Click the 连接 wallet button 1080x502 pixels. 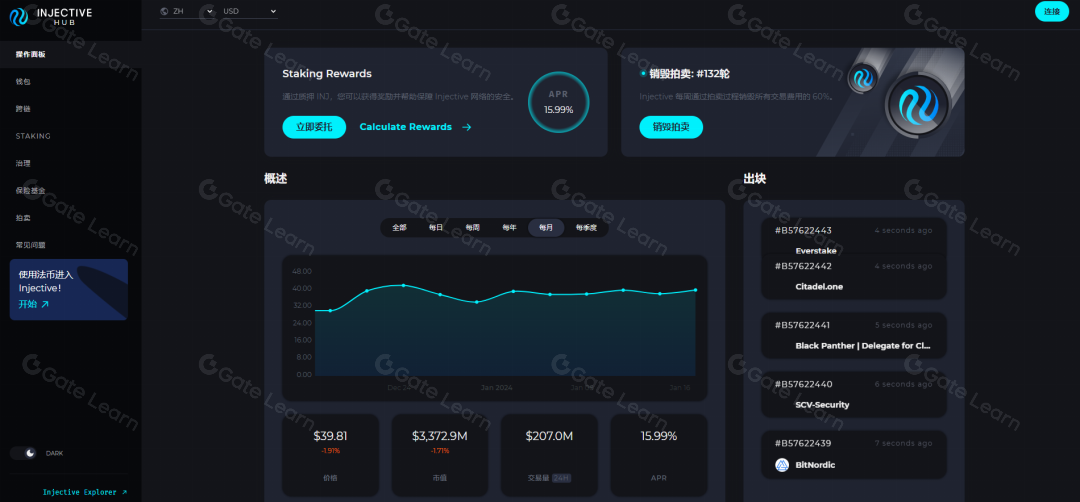[1051, 12]
